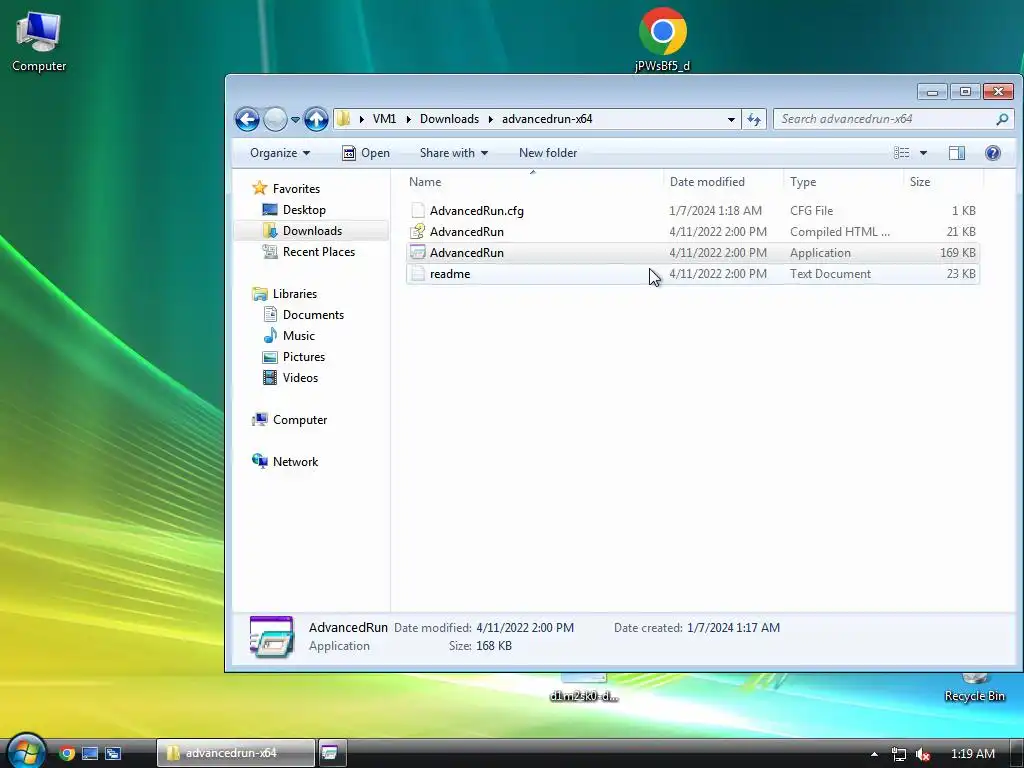This screenshot has width=1024, height=768.
Task: Click the folder icon in the address bar
Action: click(344, 119)
